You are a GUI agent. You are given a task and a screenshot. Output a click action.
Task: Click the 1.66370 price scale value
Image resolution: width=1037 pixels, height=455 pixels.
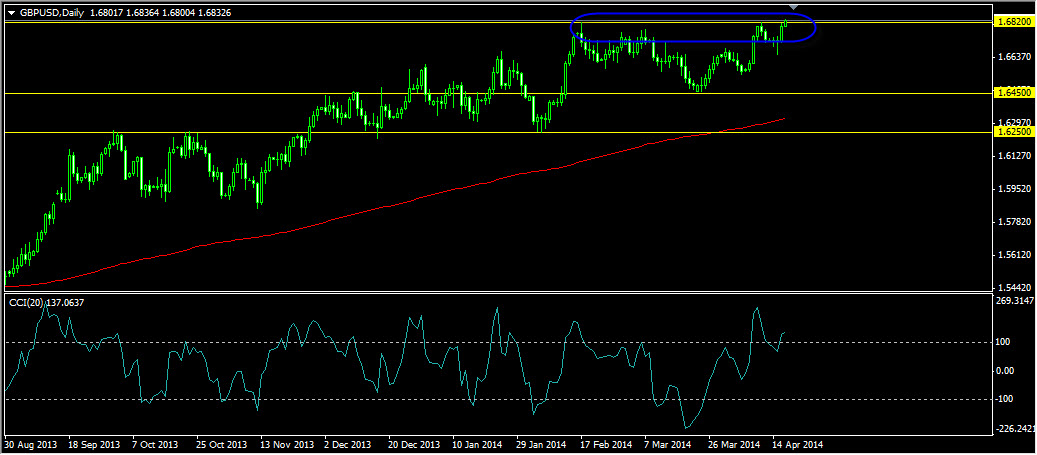[x=1015, y=58]
